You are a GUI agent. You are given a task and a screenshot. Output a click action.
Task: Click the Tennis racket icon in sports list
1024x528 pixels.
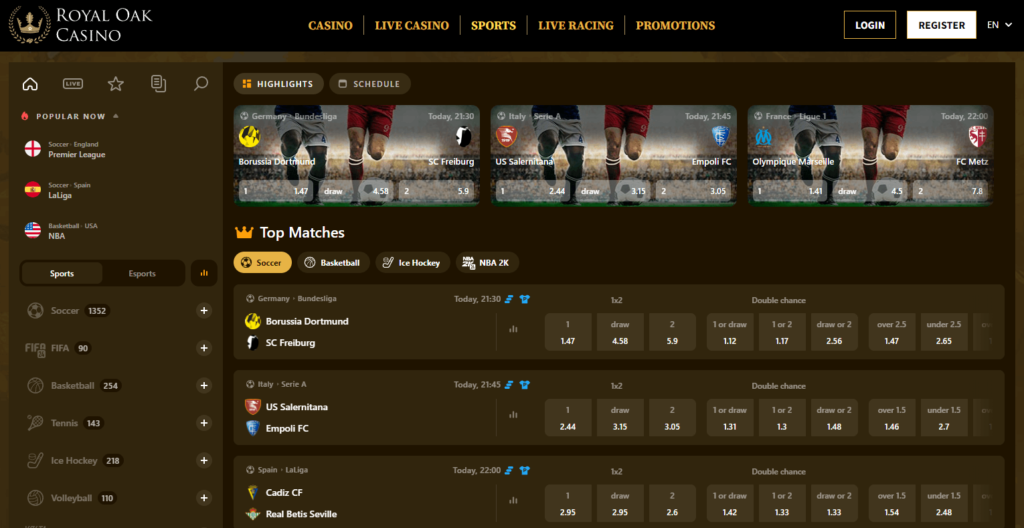click(35, 423)
